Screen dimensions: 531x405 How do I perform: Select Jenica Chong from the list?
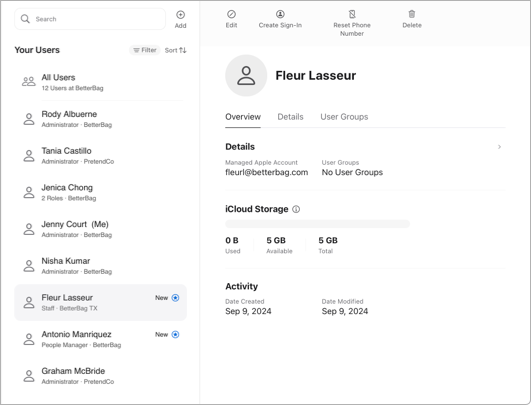101,192
